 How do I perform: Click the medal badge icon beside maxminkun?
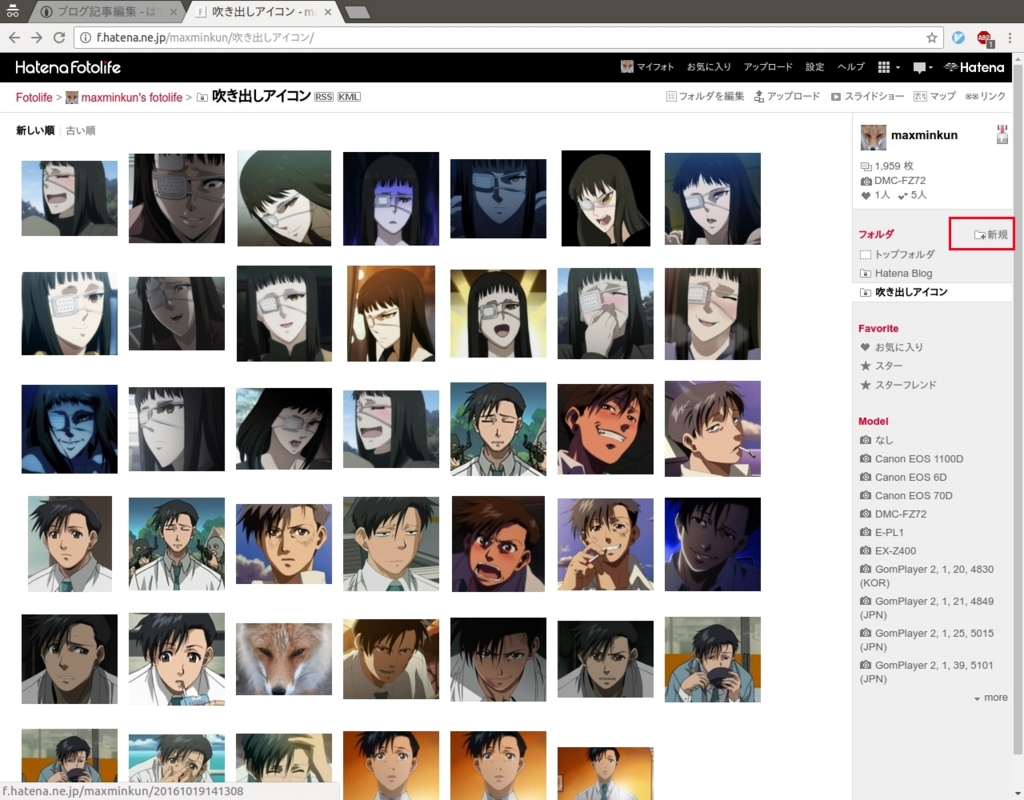[1002, 135]
